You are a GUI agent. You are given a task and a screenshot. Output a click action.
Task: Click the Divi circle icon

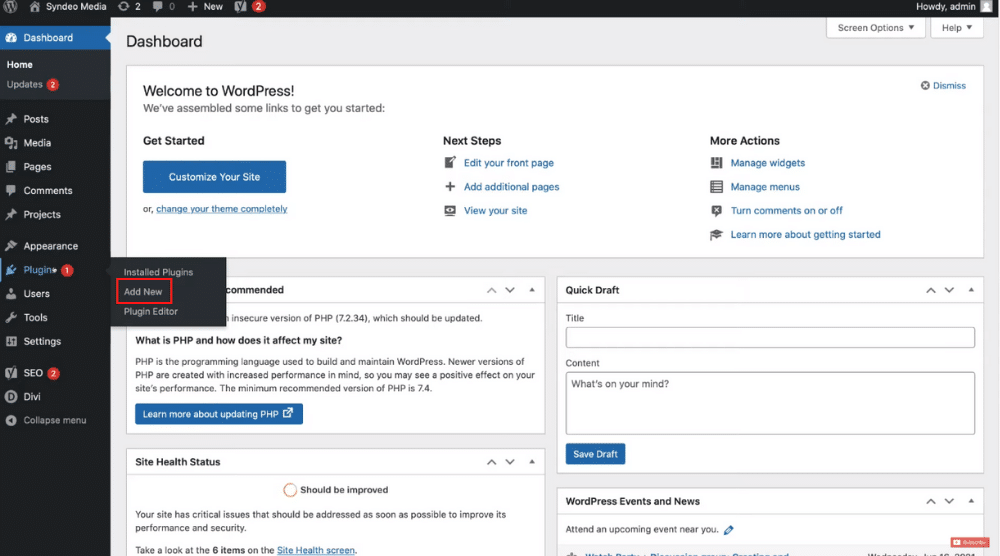pos(11,397)
